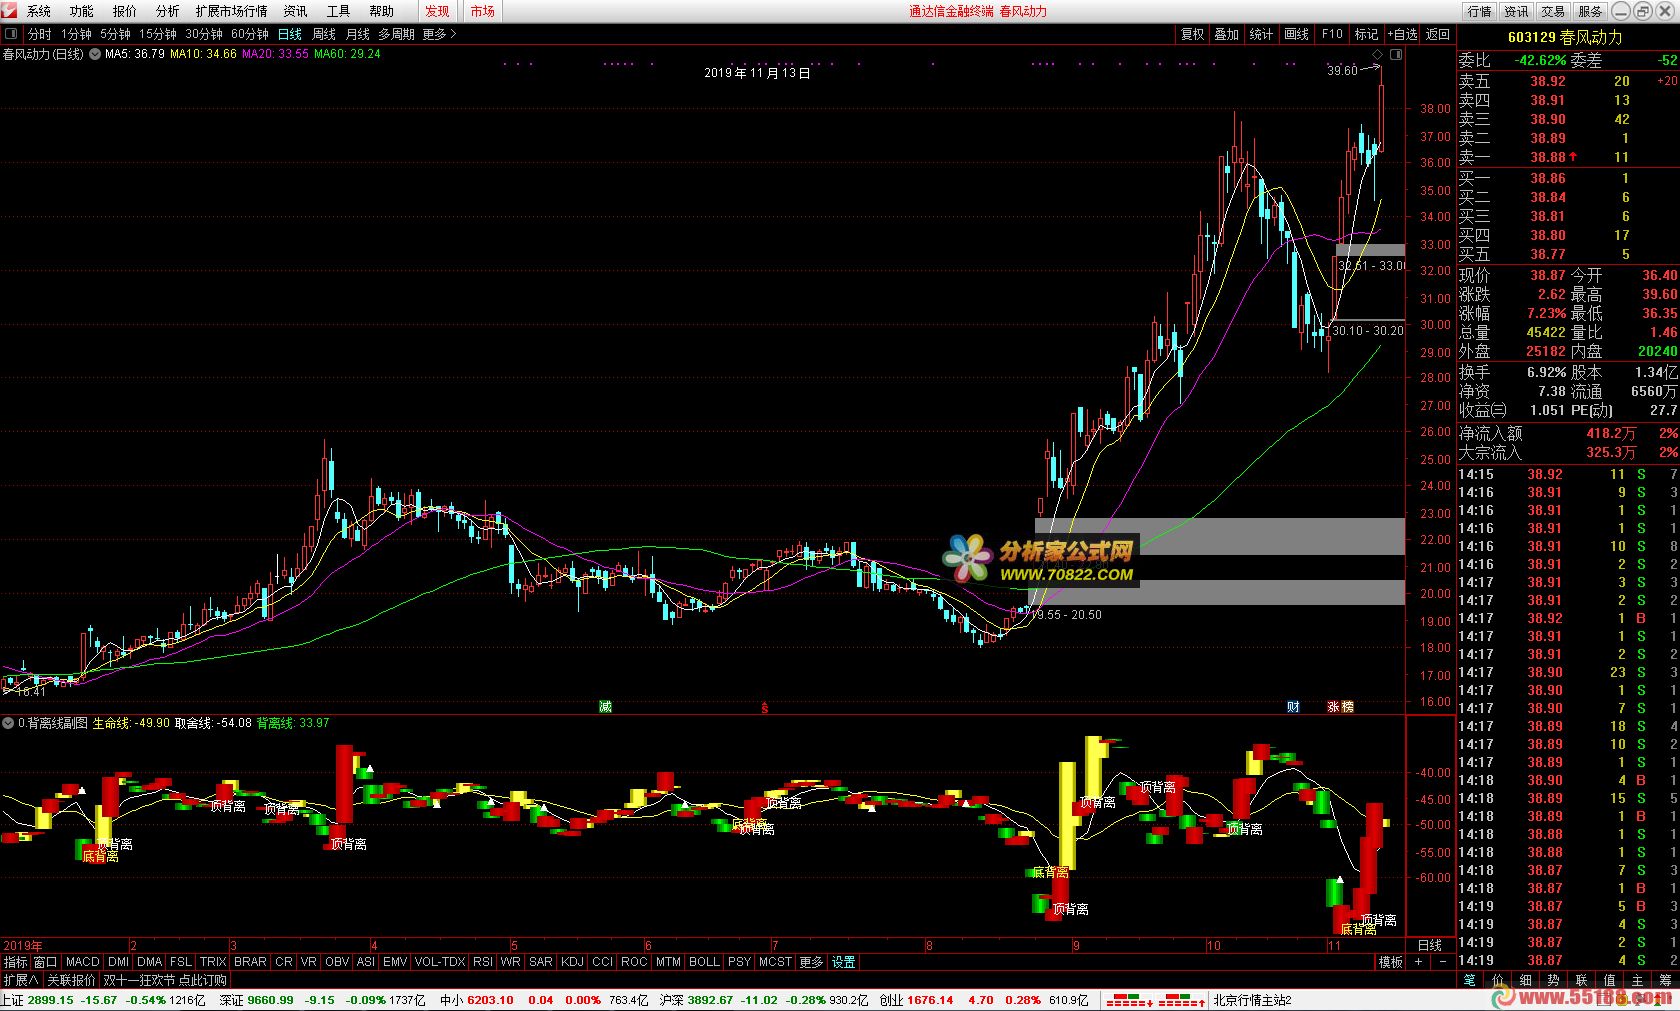1680x1011 pixels.
Task: Select the 多周期 view
Action: pos(396,34)
